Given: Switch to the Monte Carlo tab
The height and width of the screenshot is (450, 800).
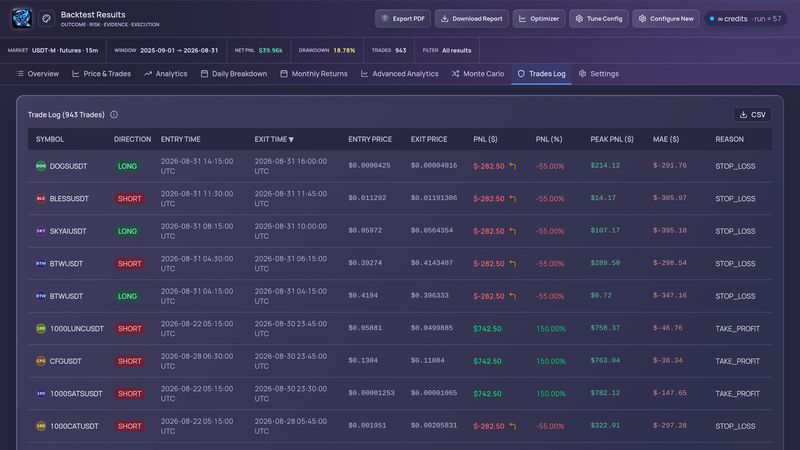Looking at the screenshot, I should tap(478, 74).
